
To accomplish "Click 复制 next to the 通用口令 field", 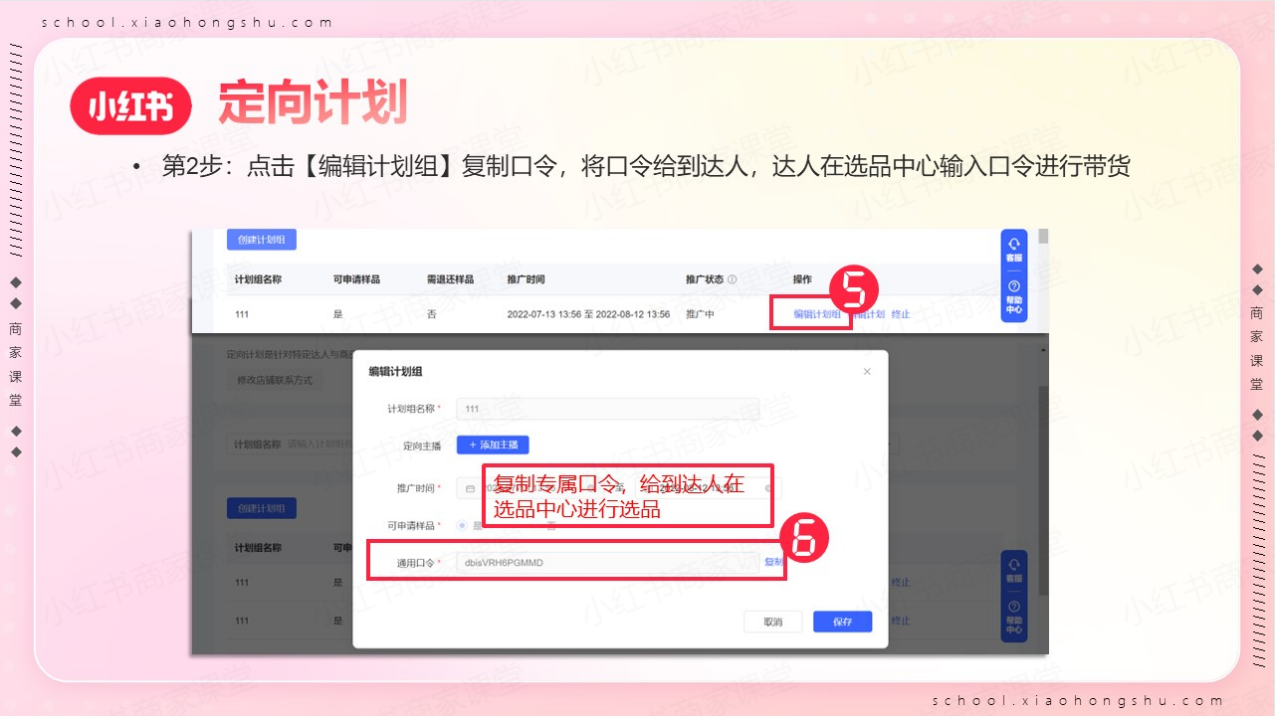I will (x=773, y=563).
